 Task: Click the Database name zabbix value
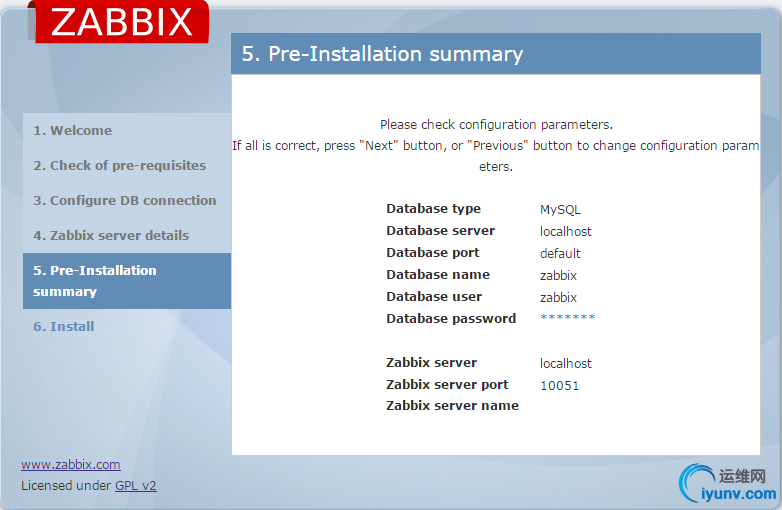pos(558,276)
